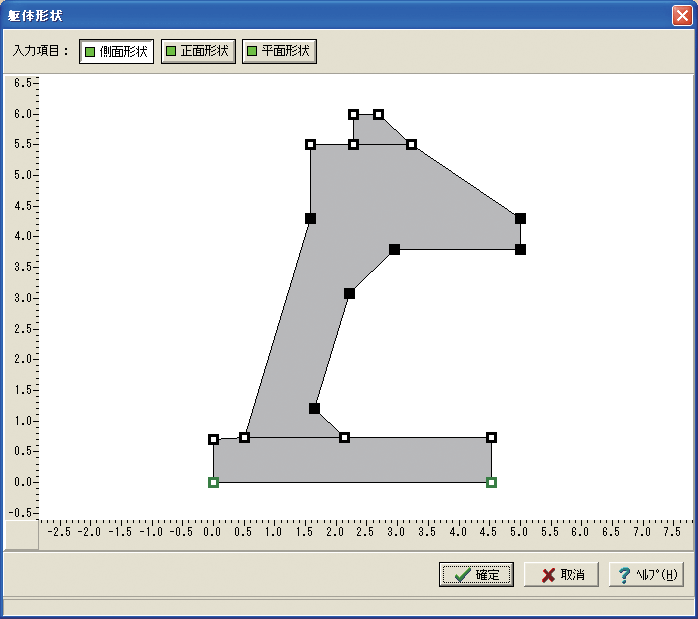Screen dimensions: 698x619
Task: Select the white handle at the base's top-right corner
Action: click(x=491, y=437)
